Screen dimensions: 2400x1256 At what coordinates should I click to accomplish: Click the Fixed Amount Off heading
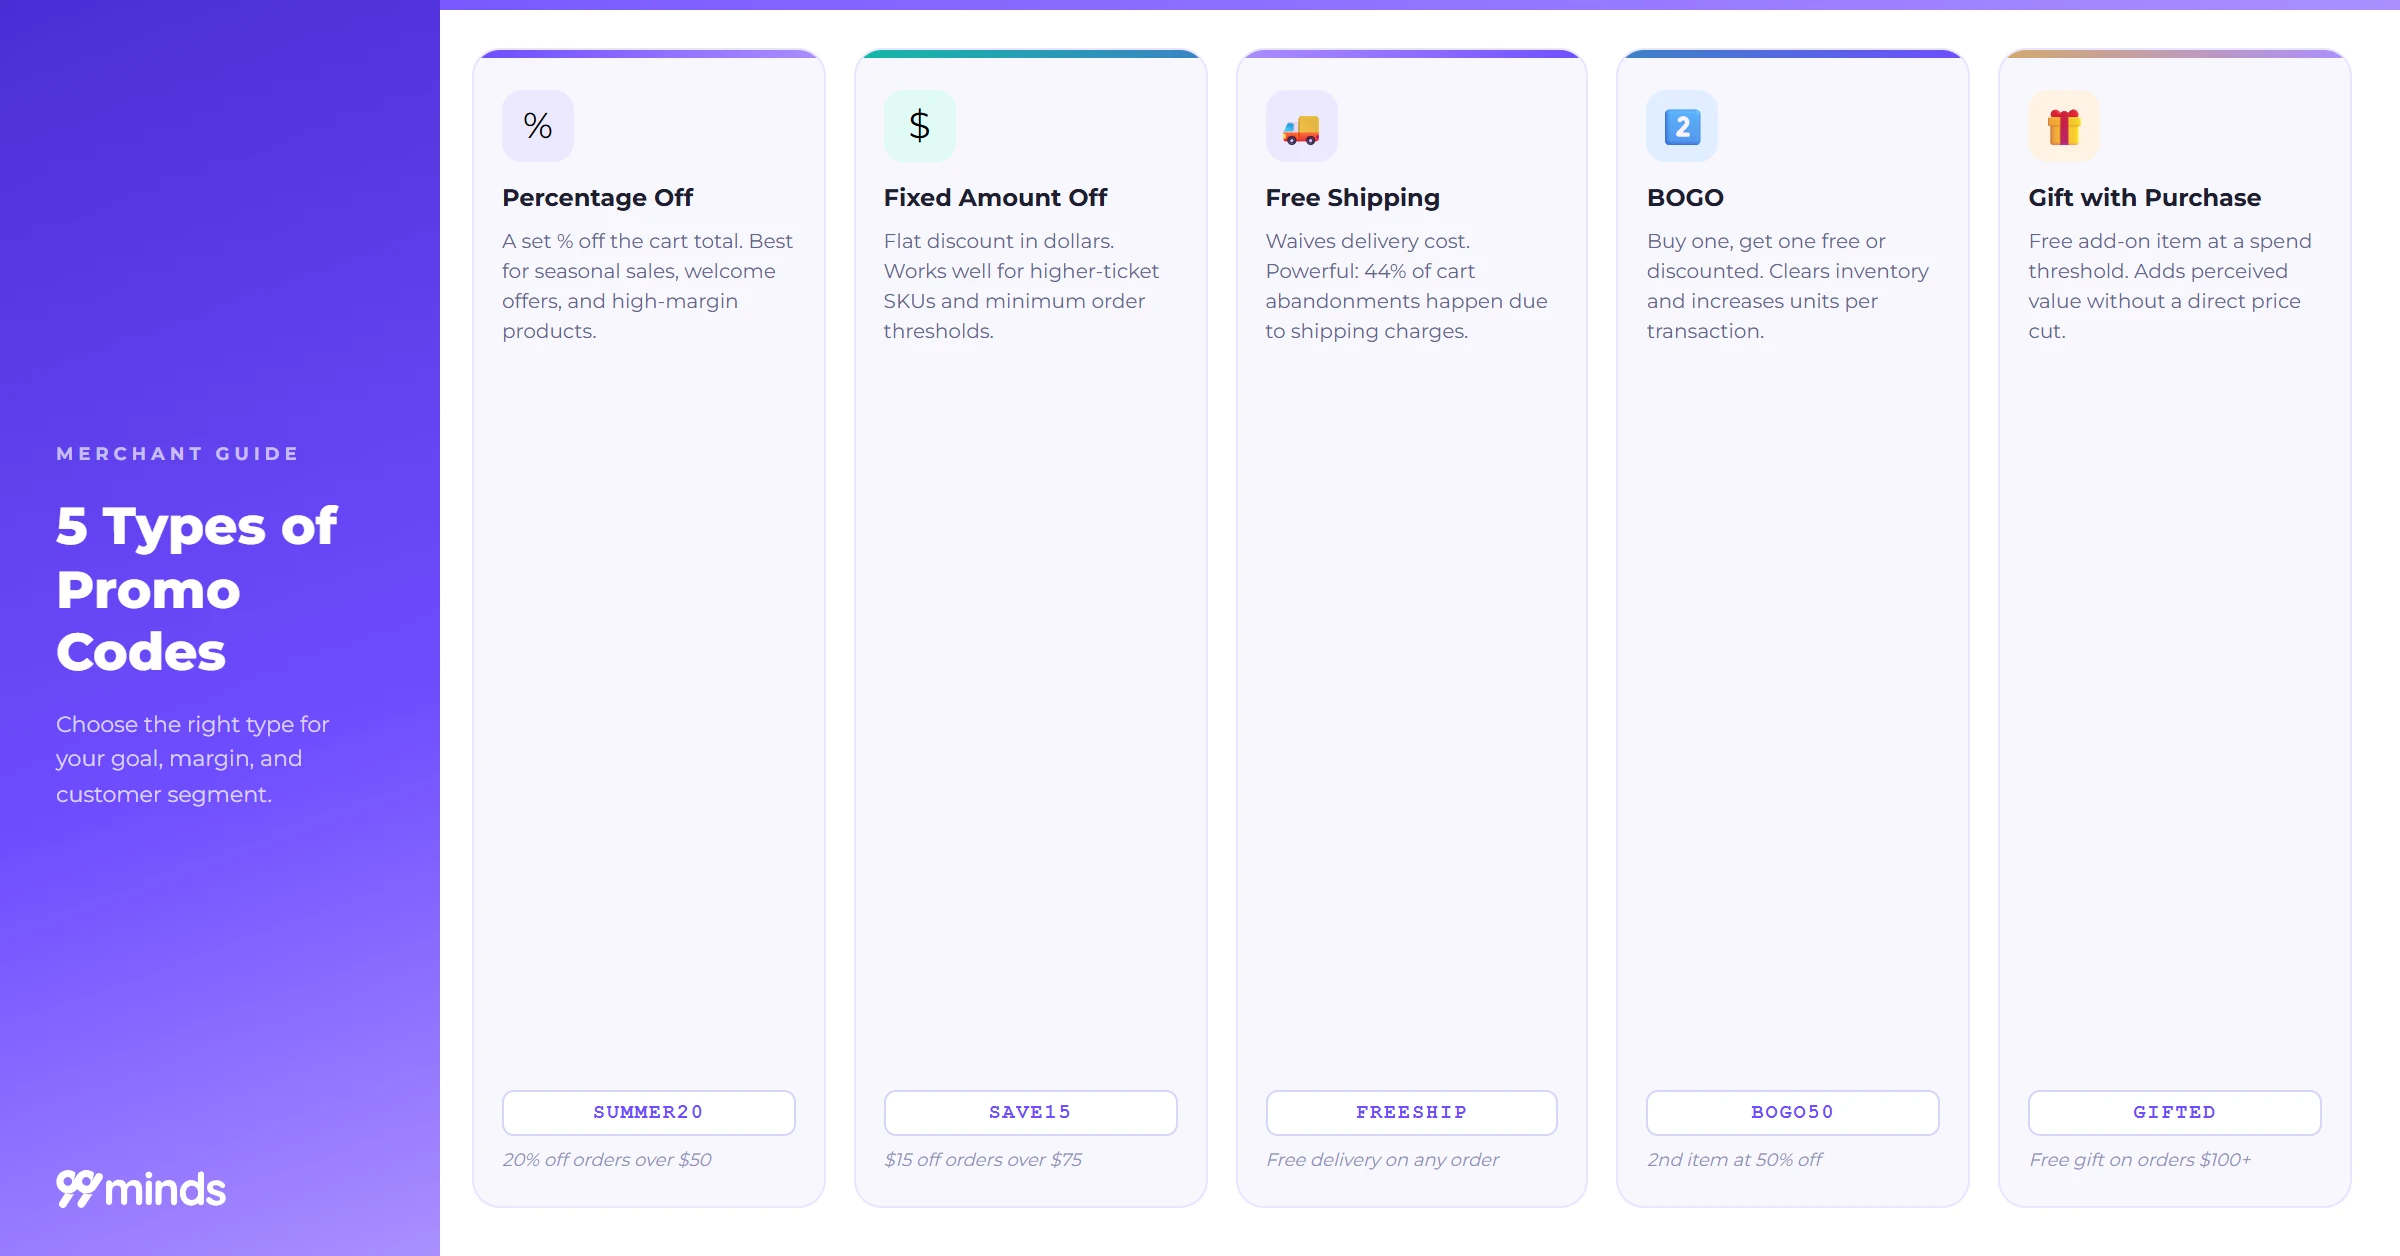tap(995, 198)
